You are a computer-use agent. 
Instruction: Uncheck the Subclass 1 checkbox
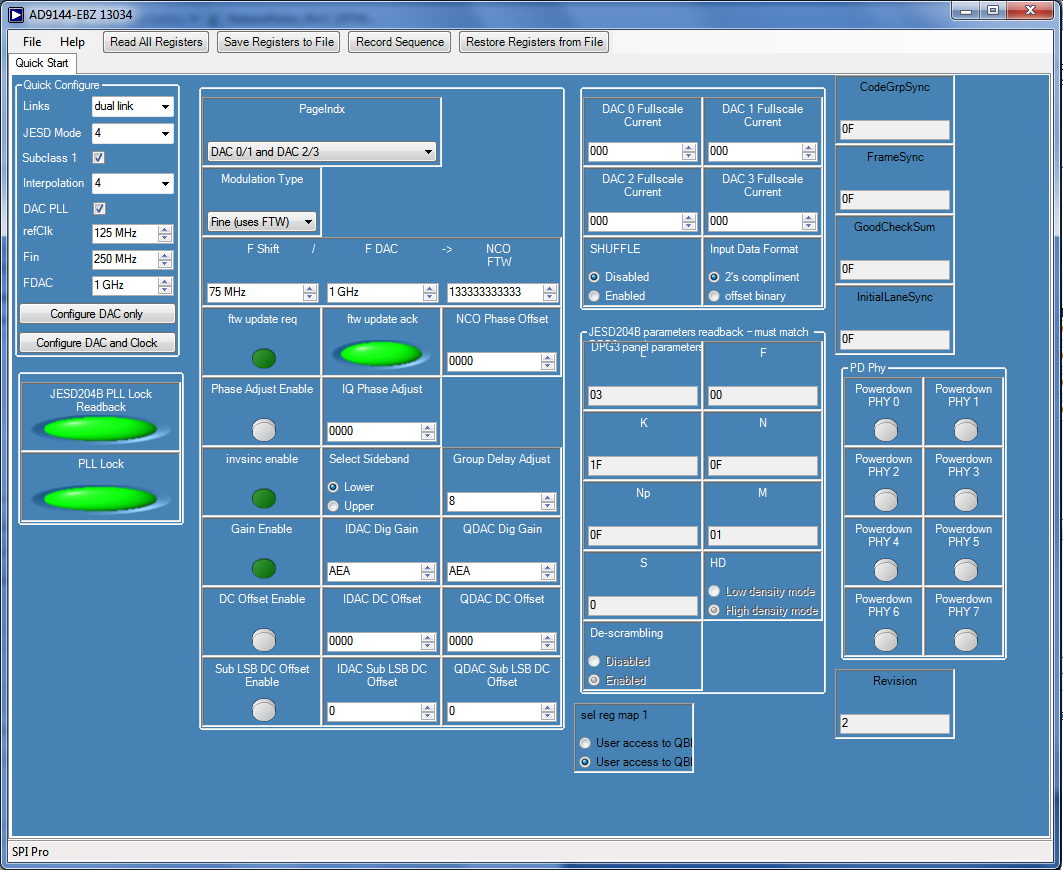(99, 158)
